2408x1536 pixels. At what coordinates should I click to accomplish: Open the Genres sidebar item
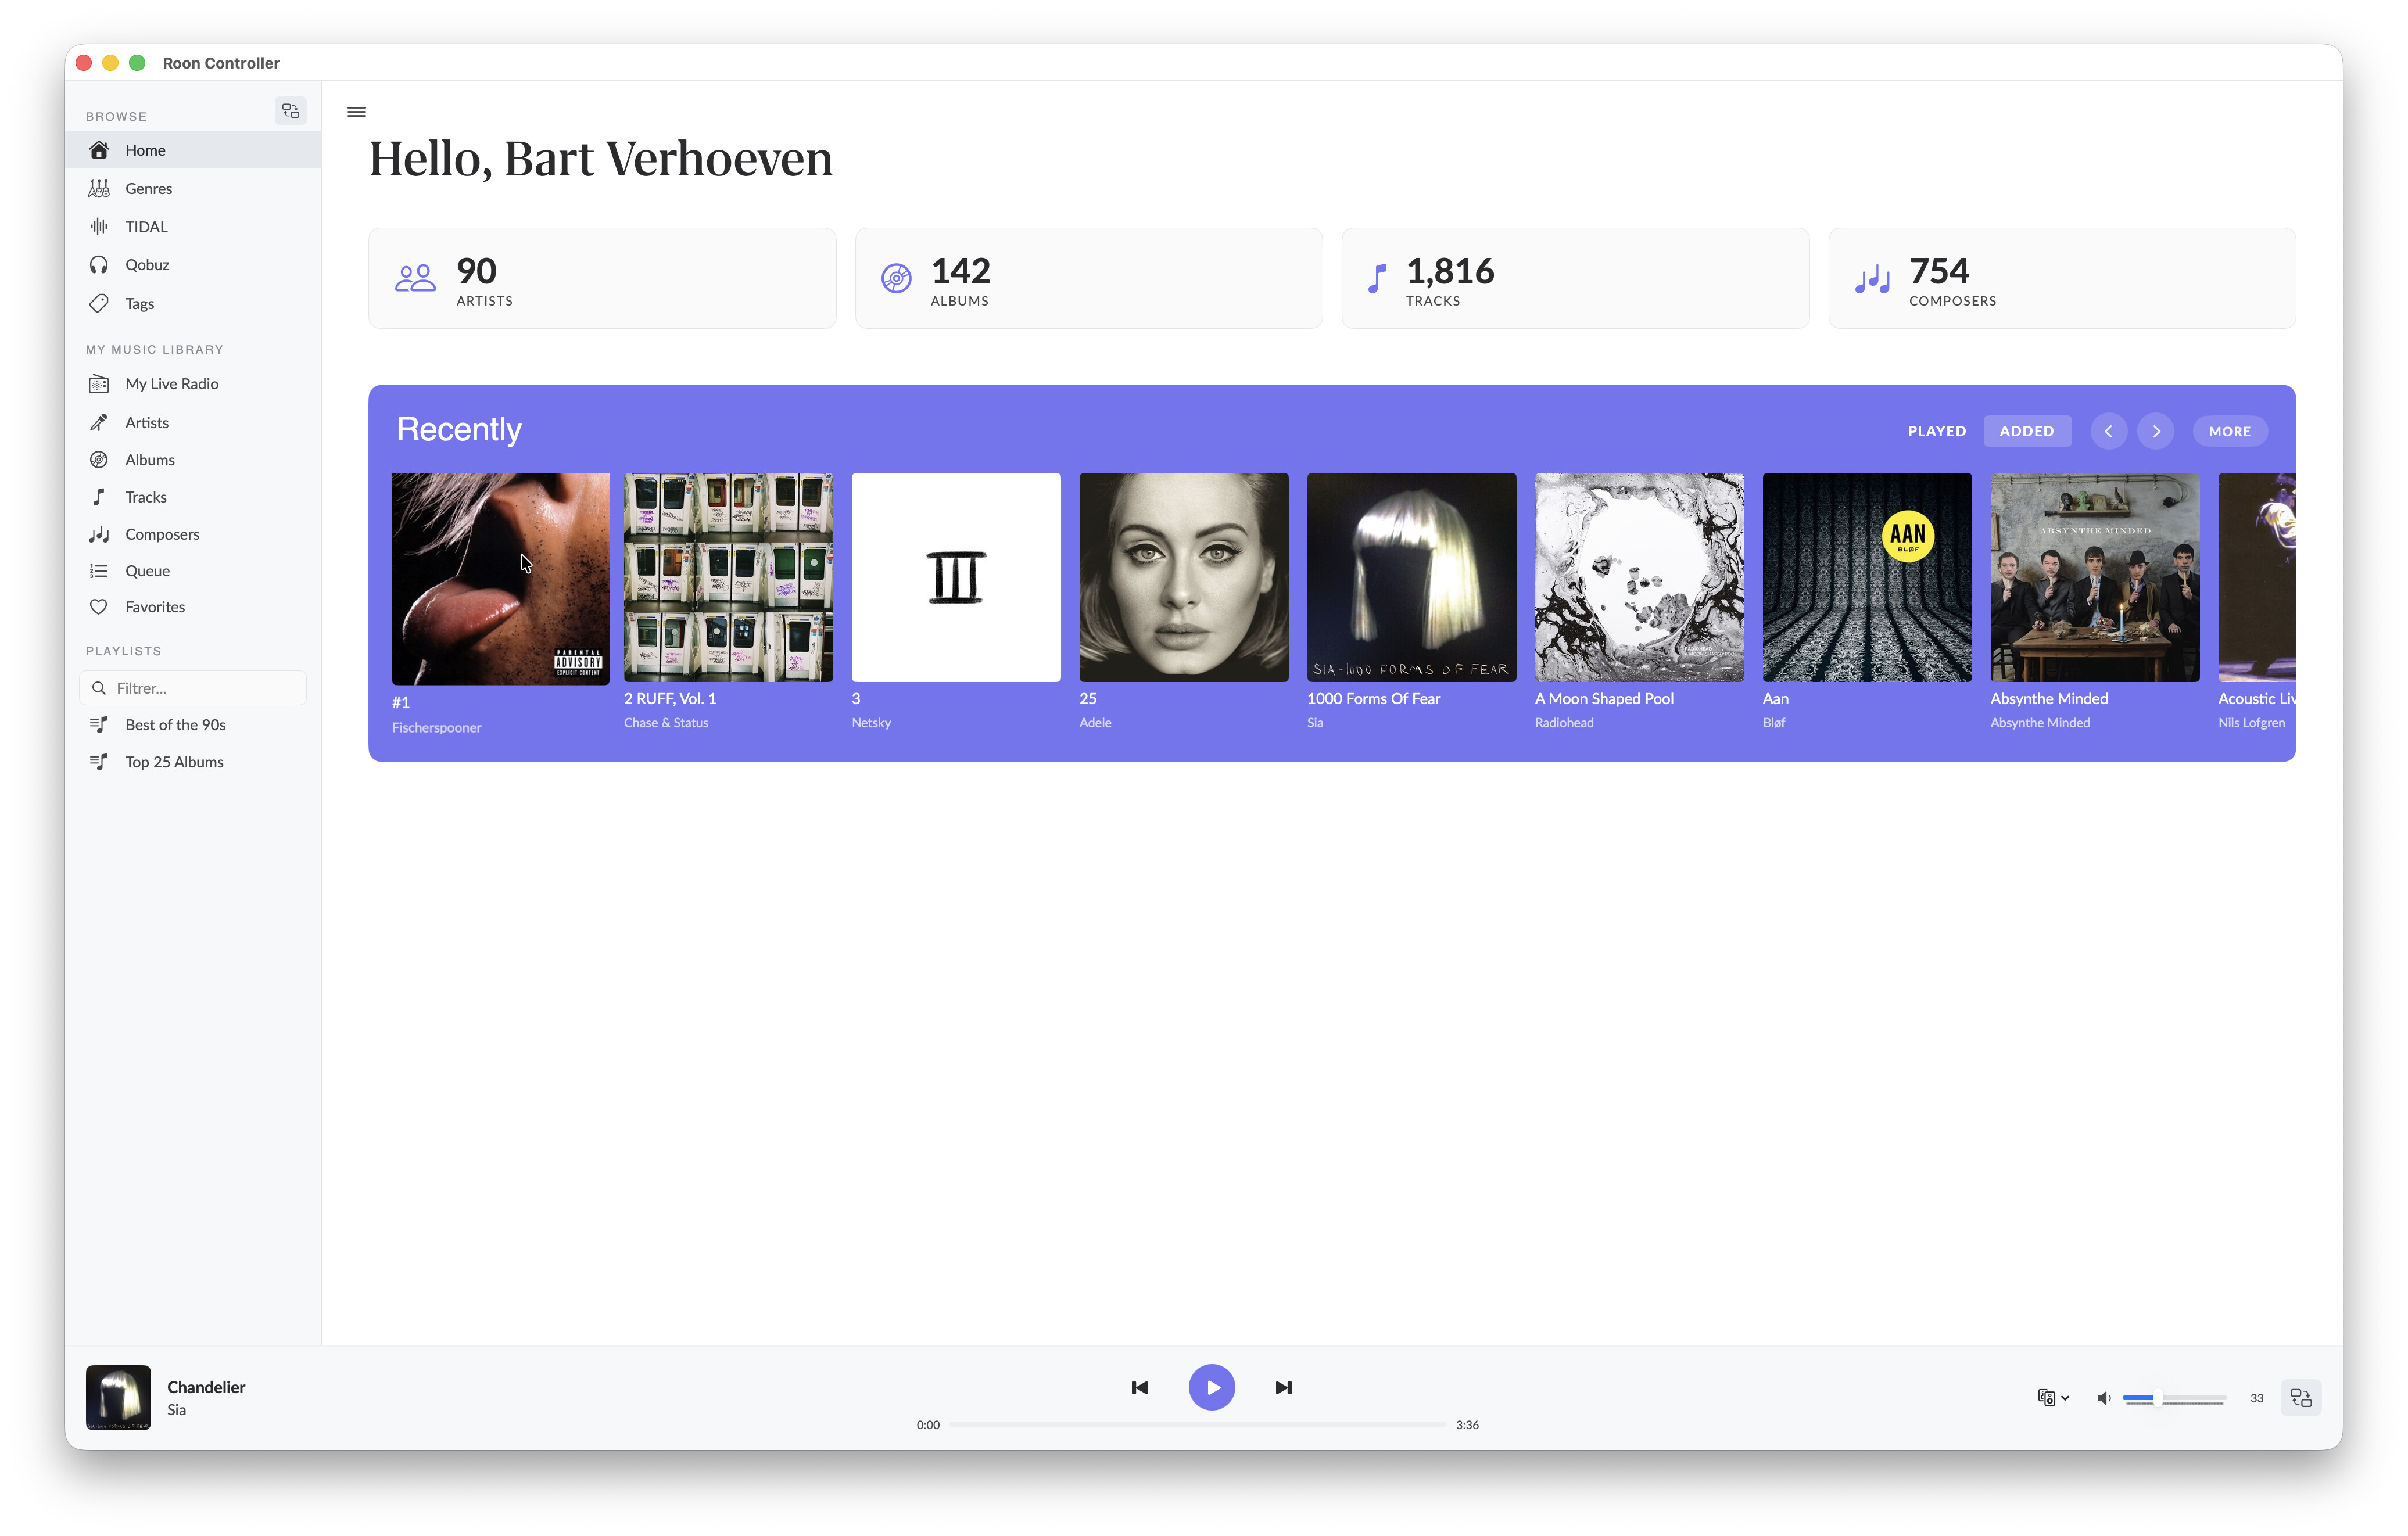[148, 188]
